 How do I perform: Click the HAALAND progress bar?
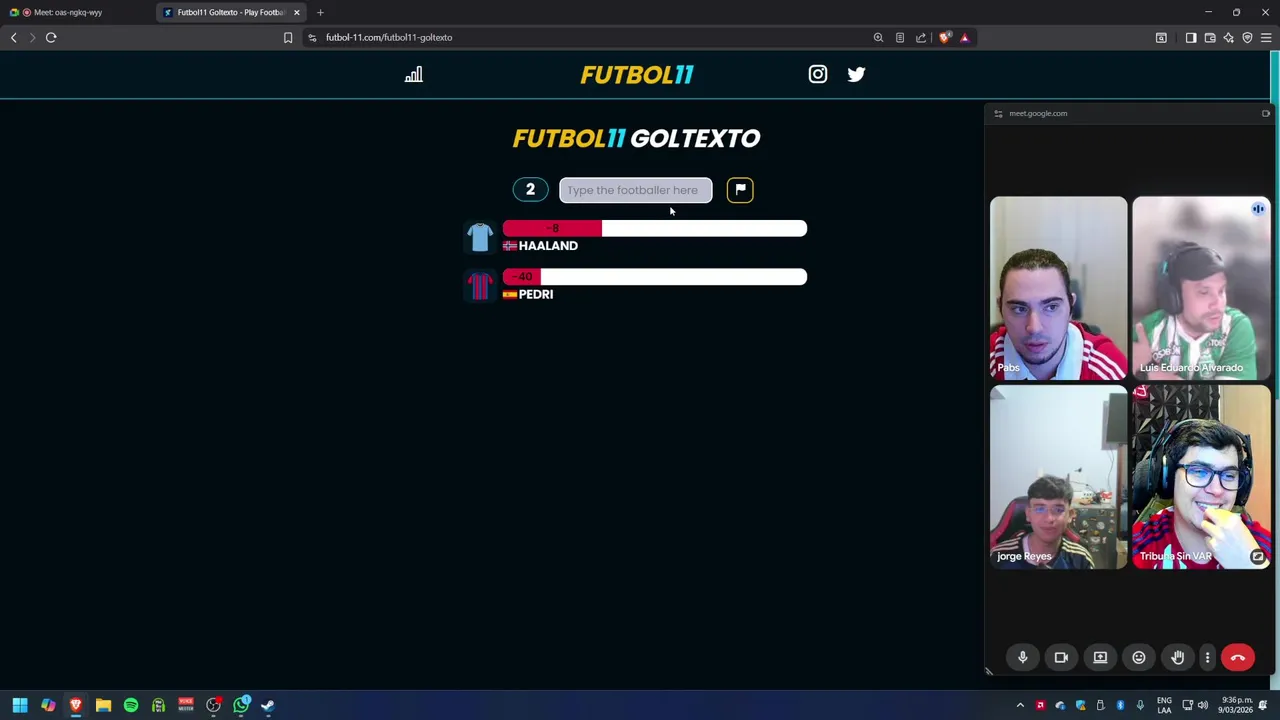pyautogui.click(x=655, y=228)
